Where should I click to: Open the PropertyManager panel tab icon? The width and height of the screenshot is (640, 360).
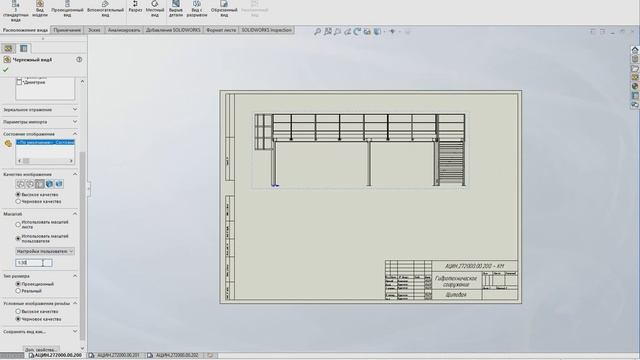point(8,48)
